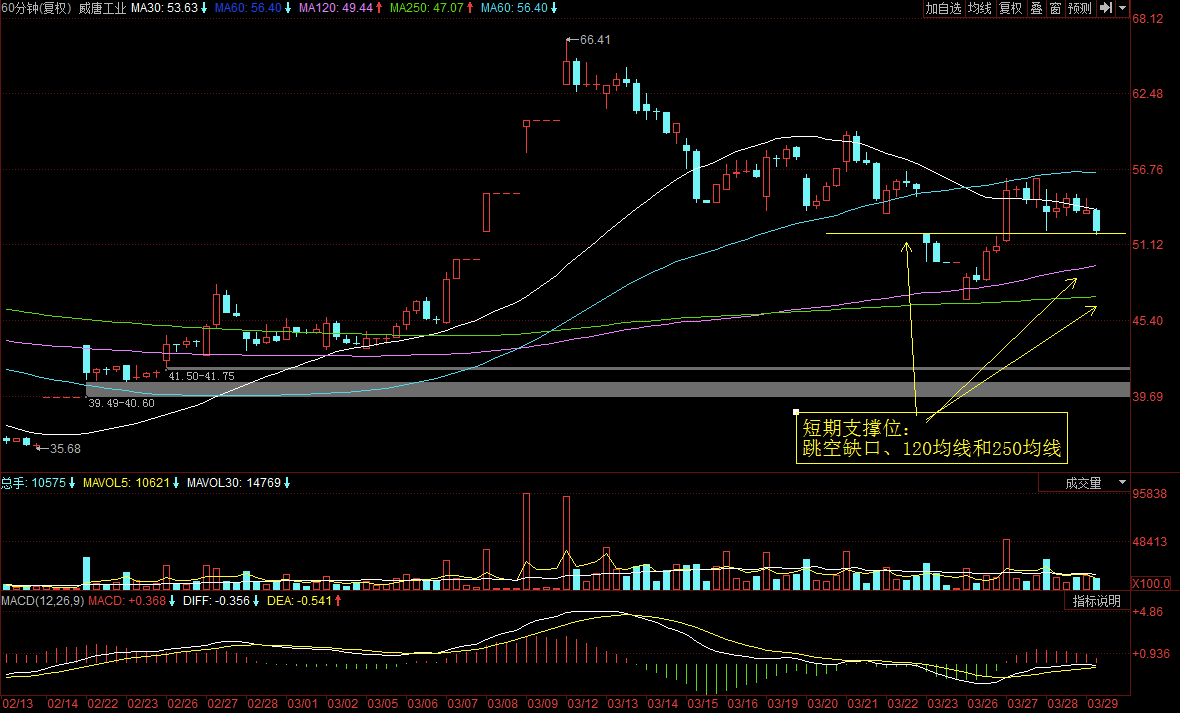
Task: Open the top-right toolbar dropdown arrow
Action: pyautogui.click(x=1123, y=8)
